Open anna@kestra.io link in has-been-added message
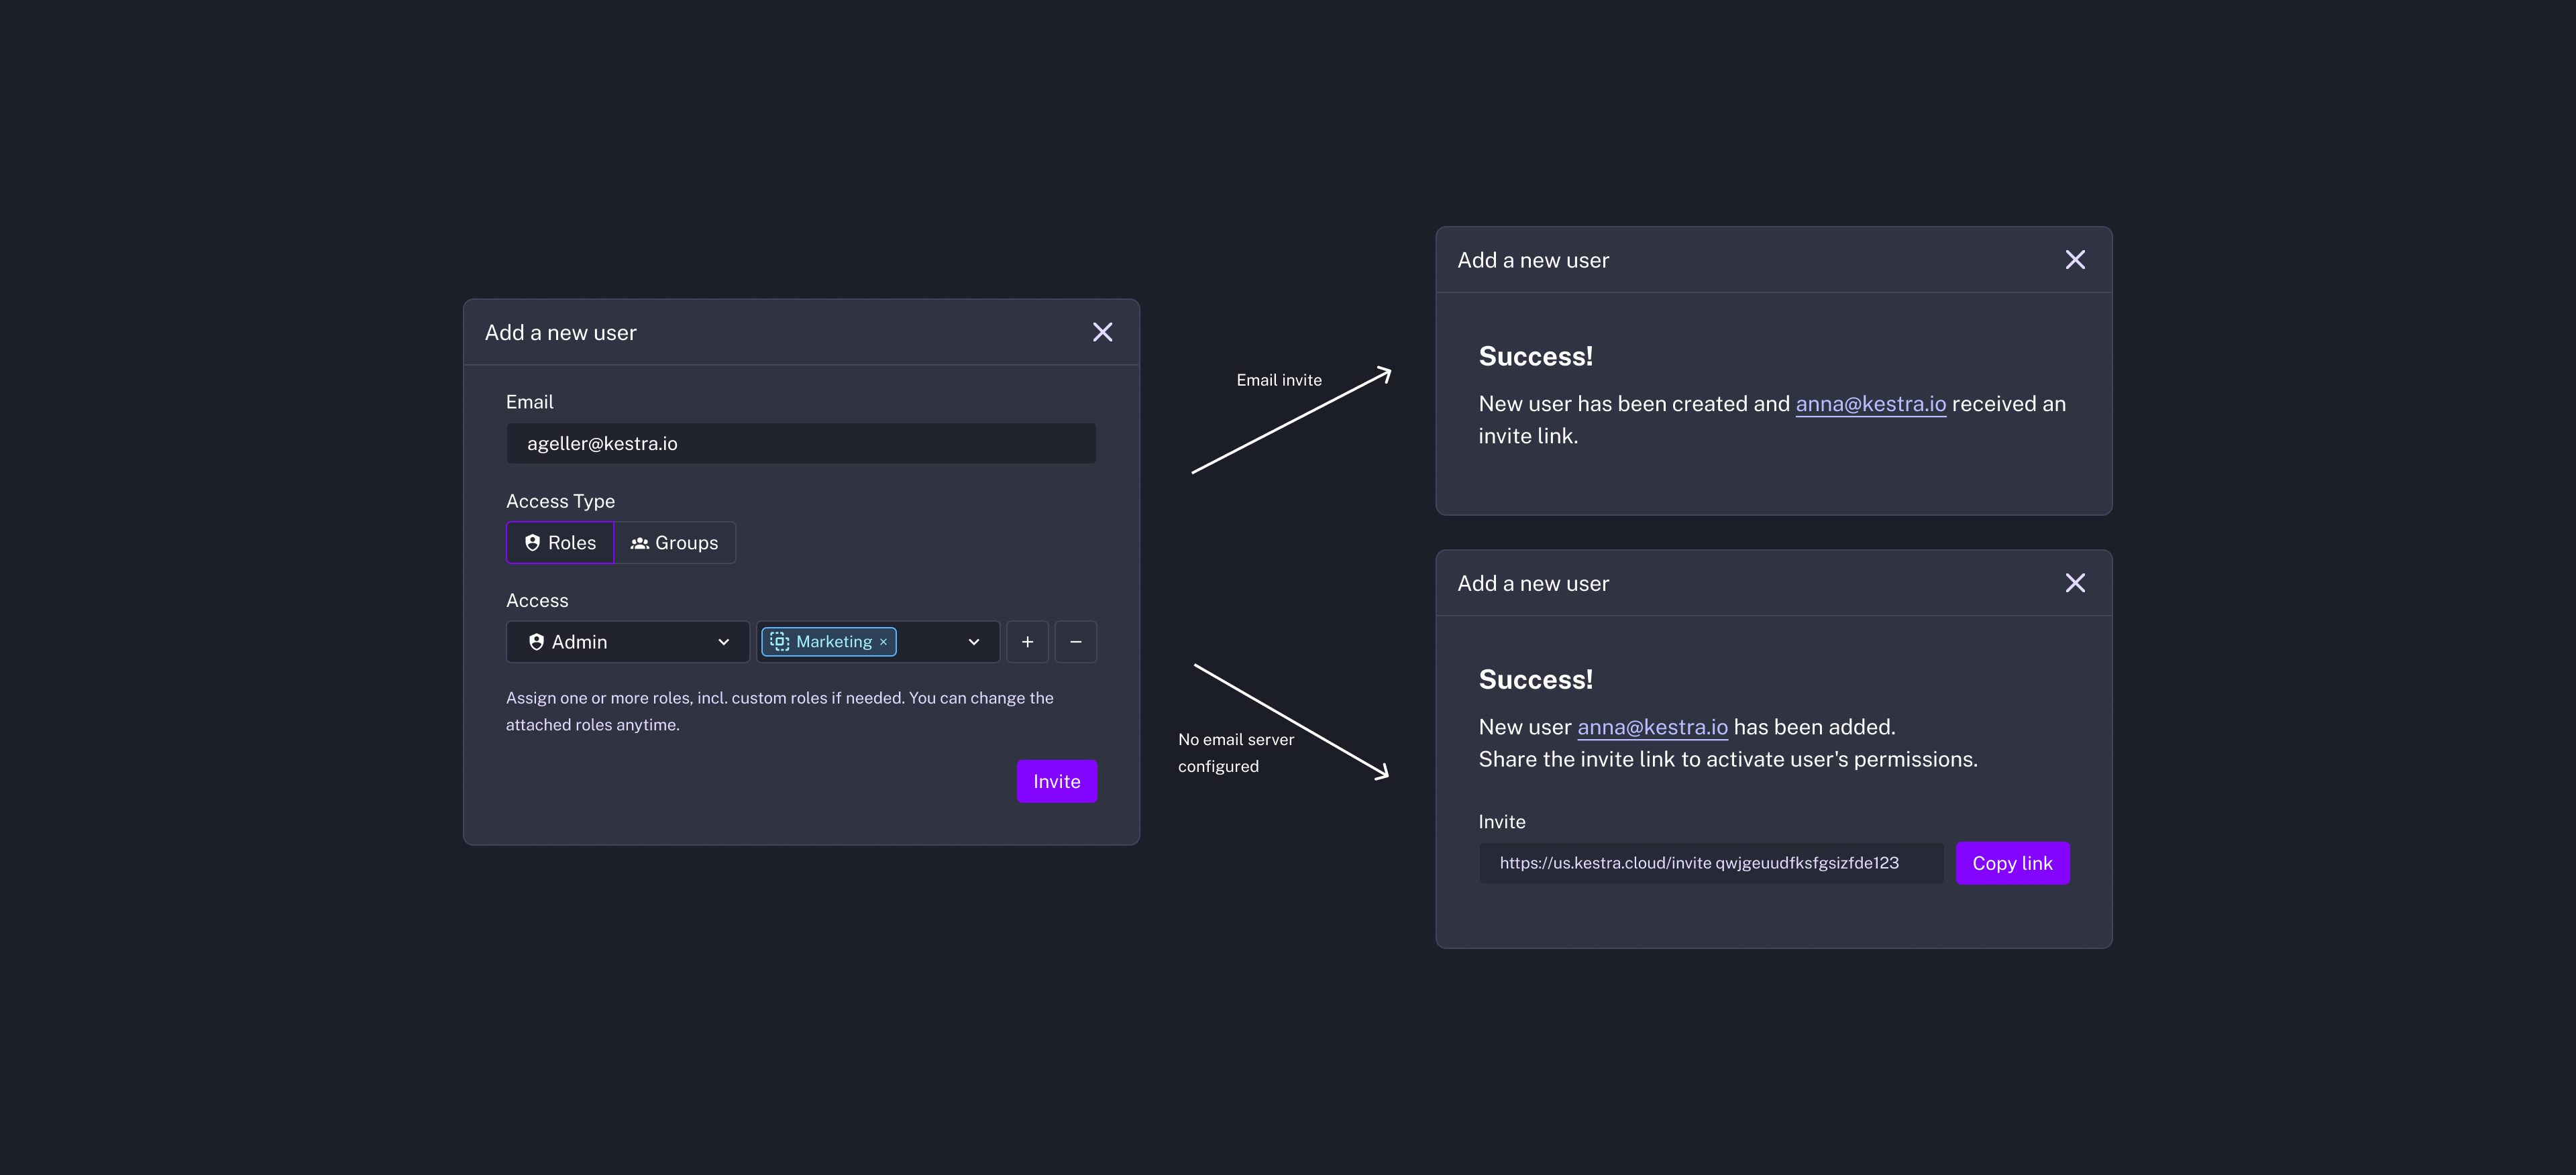The image size is (2576, 1175). (1652, 727)
